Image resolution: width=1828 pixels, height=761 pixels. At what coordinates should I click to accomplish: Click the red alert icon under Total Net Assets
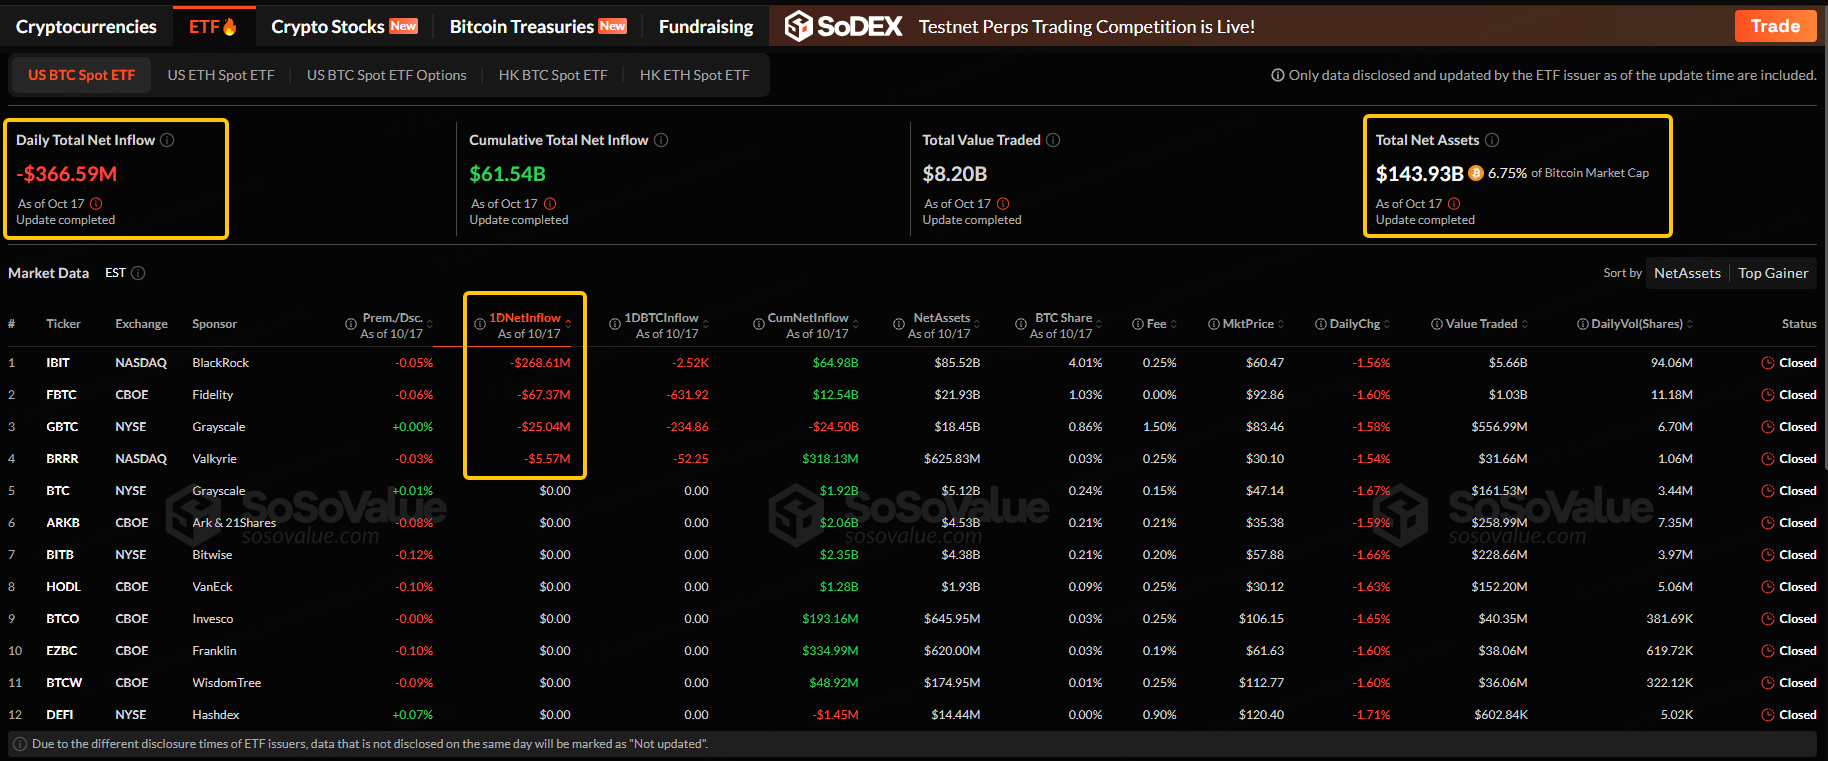tap(1454, 204)
